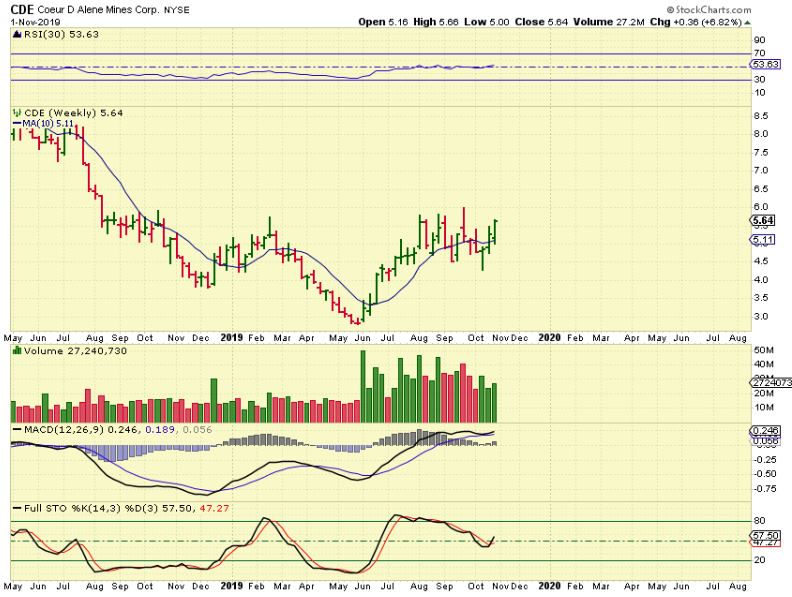Image resolution: width=792 pixels, height=597 pixels.
Task: Click the red 47.27 %D value in the STO legend
Action: (x=215, y=508)
